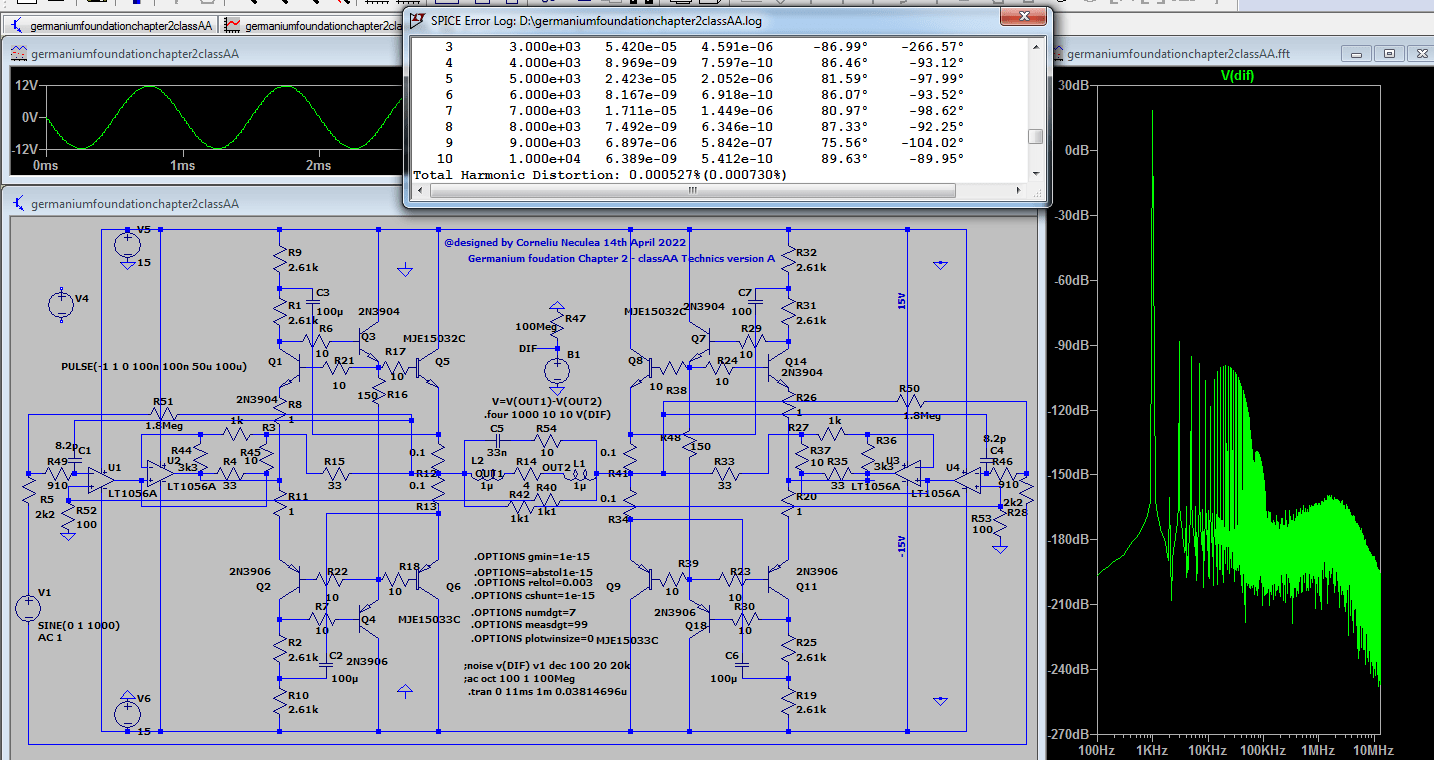Click the Total Harmonic Distortion line in log
Viewport: 1434px width, 760px height.
coord(600,175)
